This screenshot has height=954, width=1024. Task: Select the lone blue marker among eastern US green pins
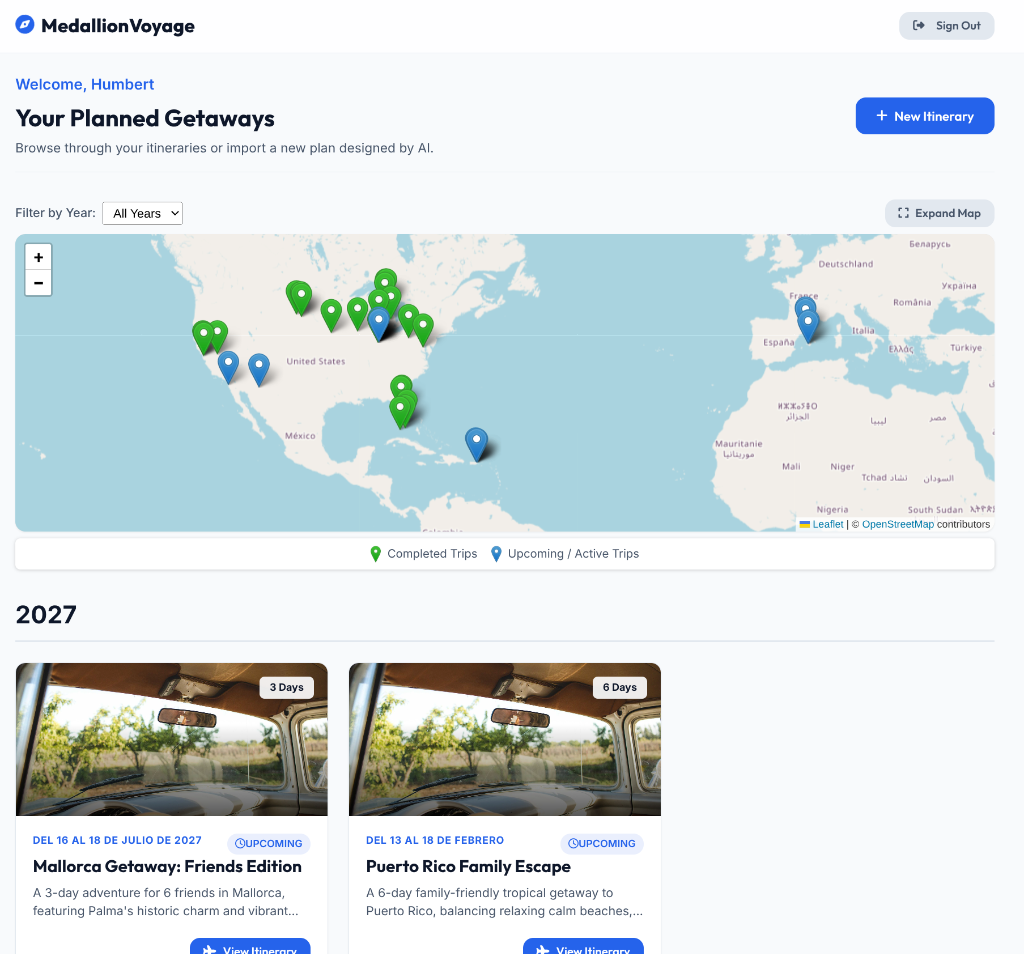[x=379, y=325]
